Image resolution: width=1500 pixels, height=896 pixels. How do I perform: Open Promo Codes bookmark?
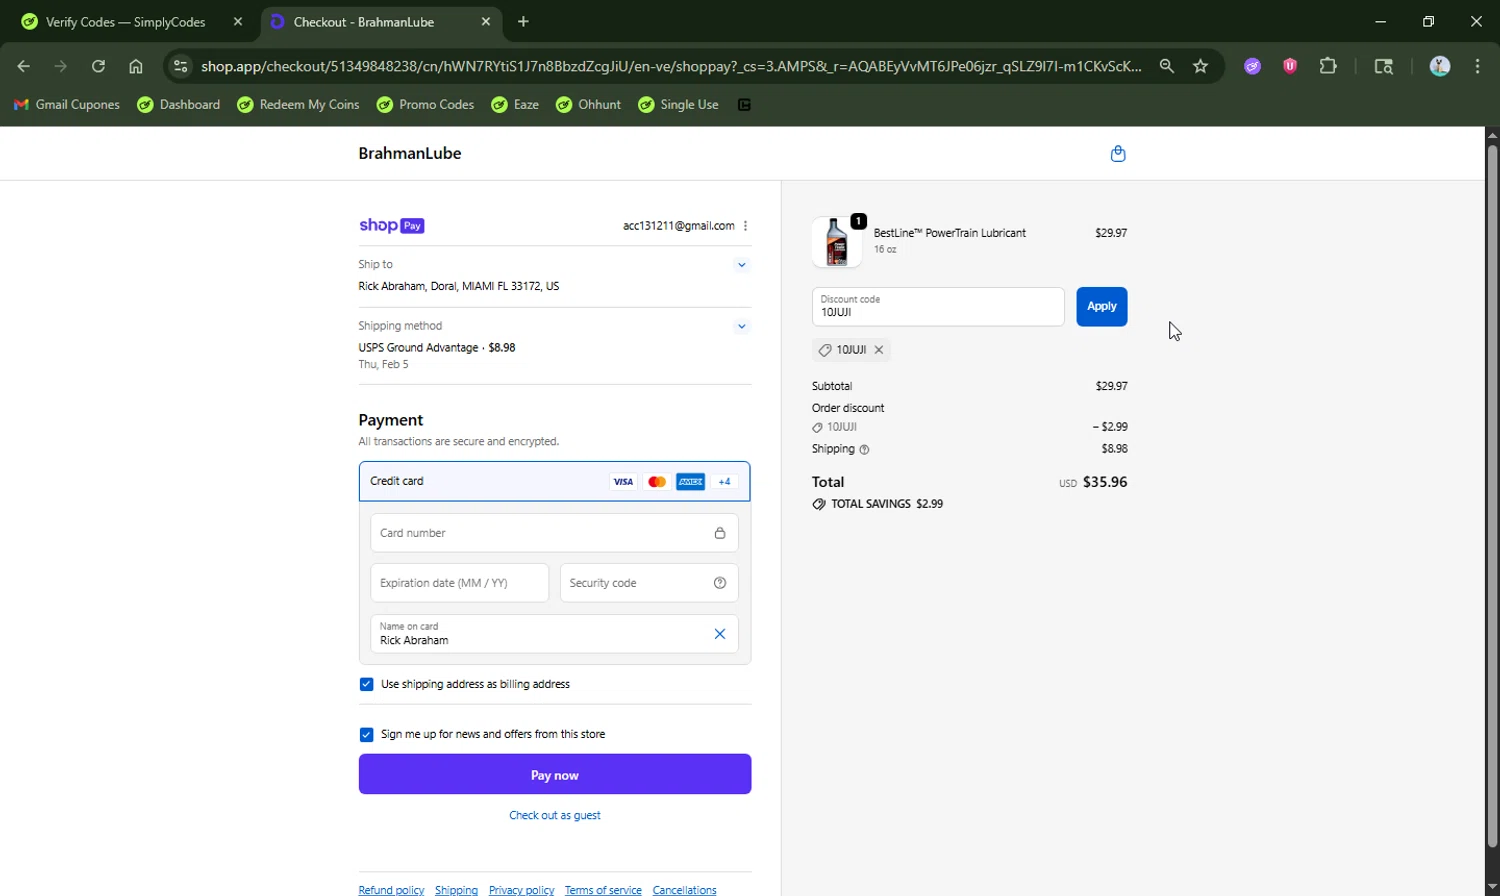pos(425,105)
